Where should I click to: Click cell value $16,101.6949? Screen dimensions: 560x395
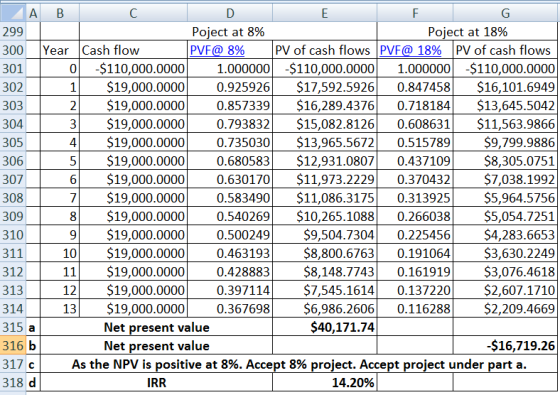tap(505, 87)
